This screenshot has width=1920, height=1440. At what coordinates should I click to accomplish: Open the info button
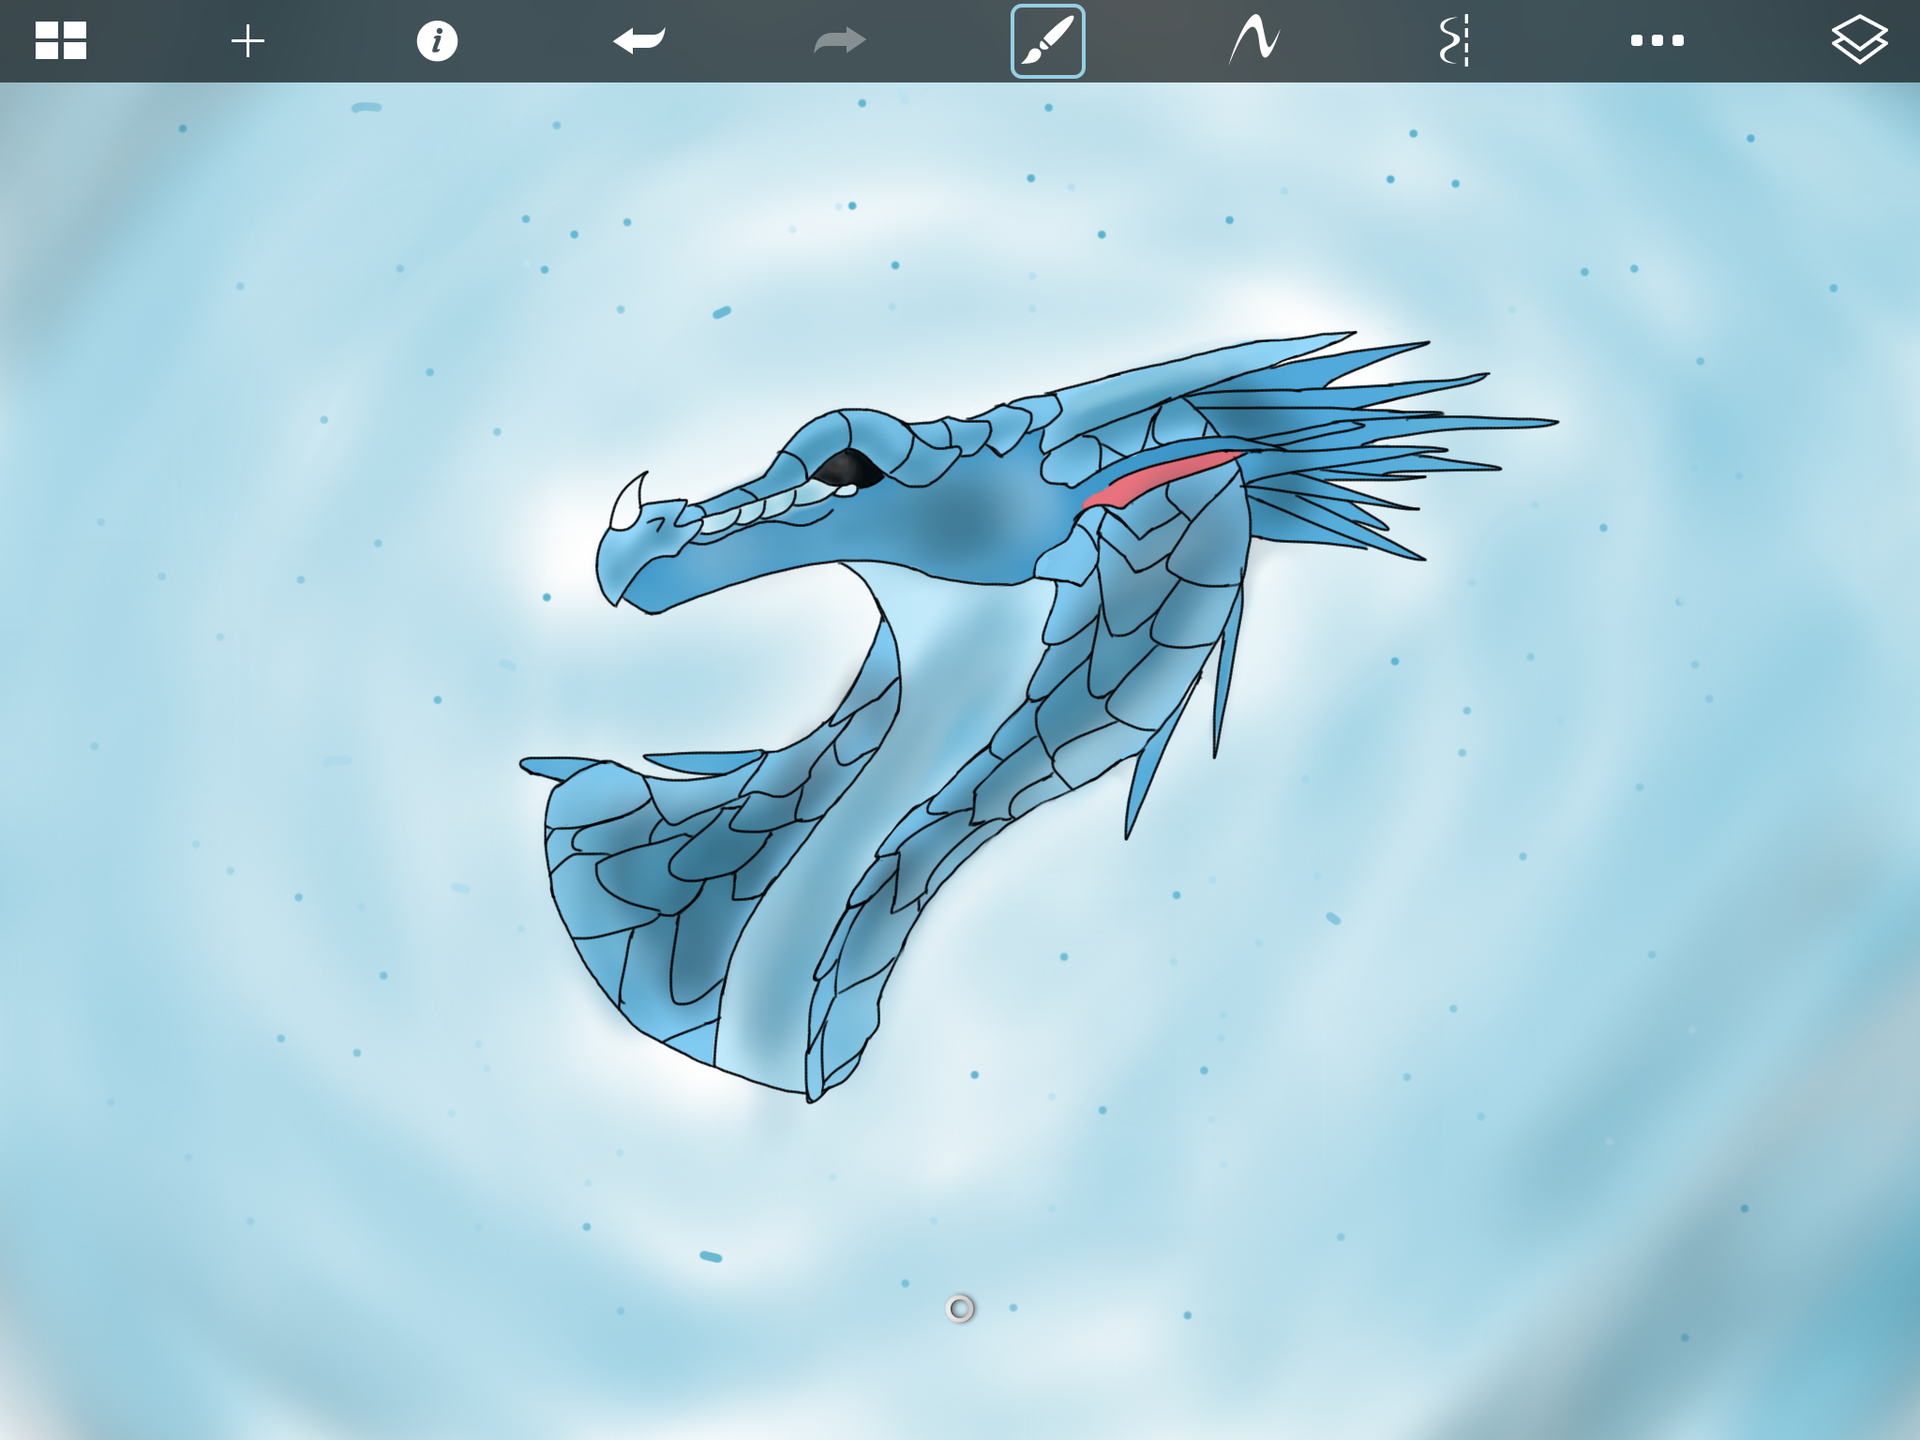[437, 41]
